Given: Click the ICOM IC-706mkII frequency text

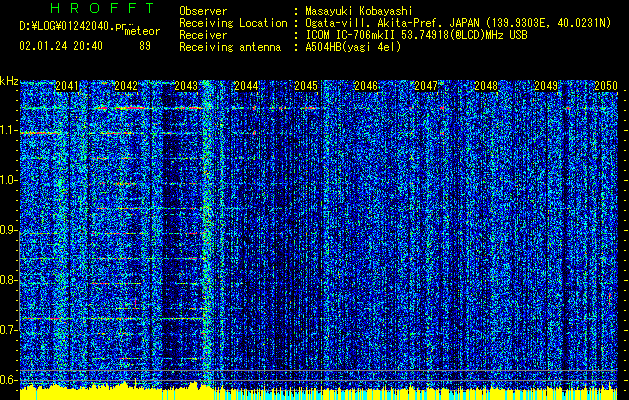Looking at the screenshot, I should [416, 35].
